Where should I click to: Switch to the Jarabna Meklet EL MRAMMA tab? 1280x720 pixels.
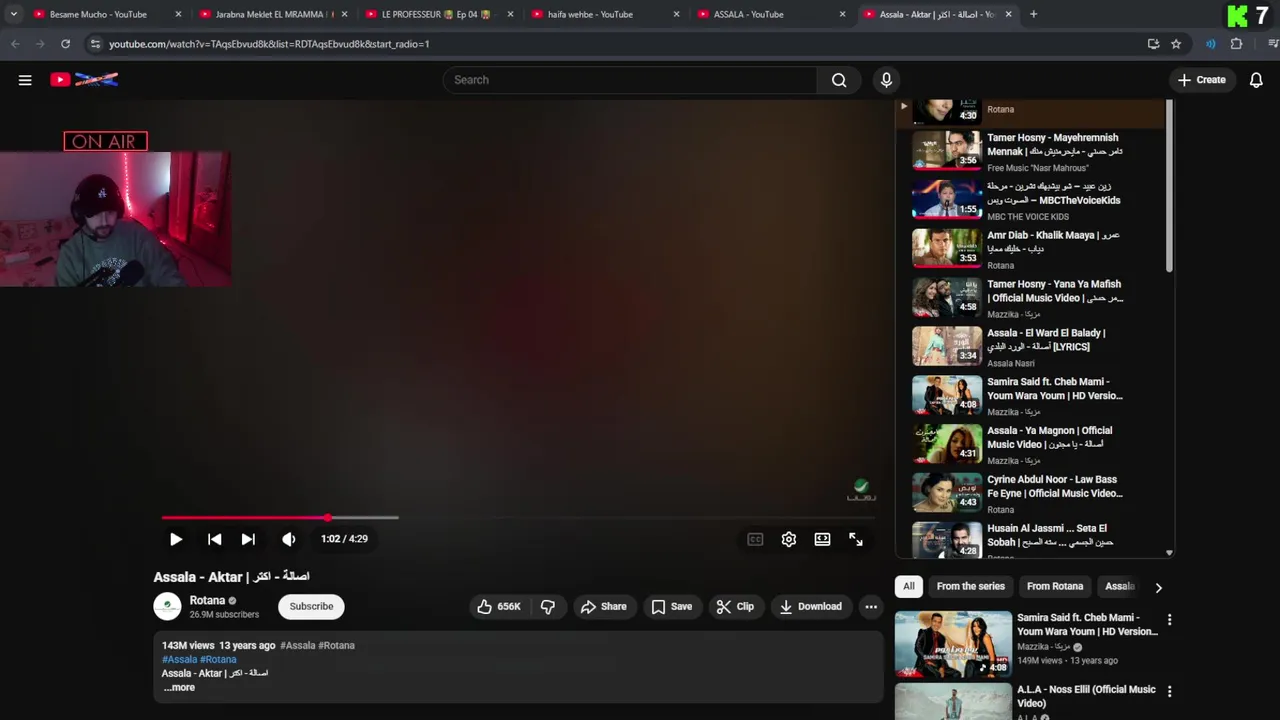point(273,14)
